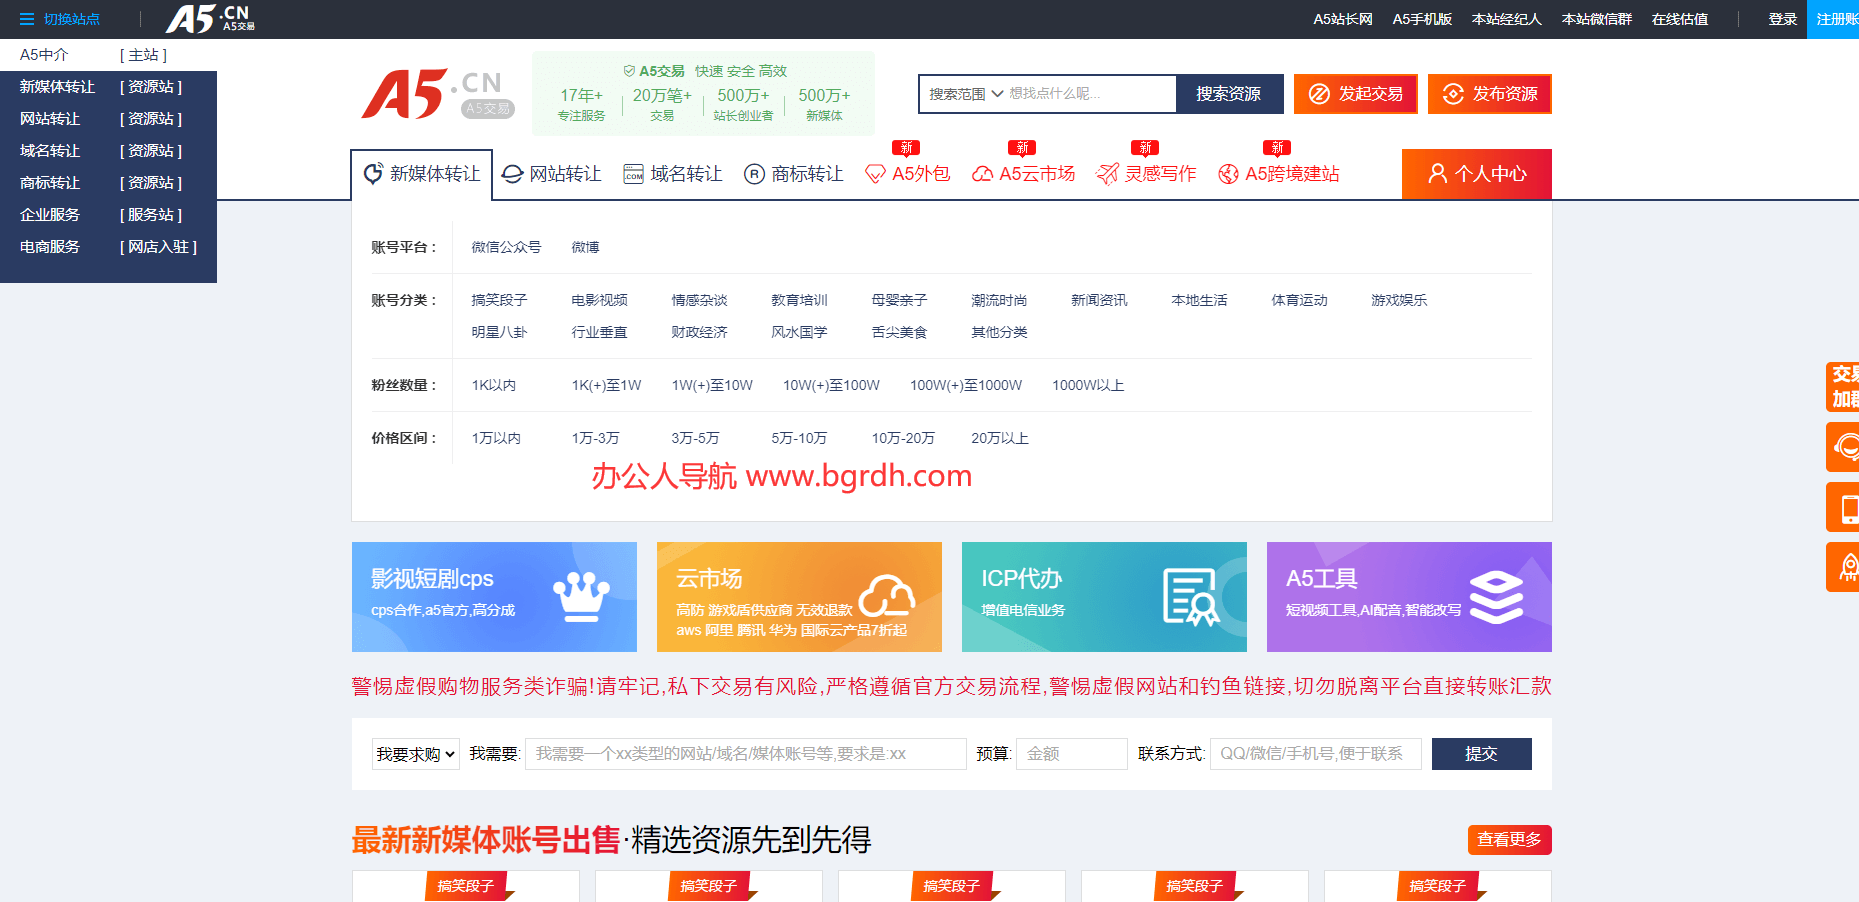Click the 灵感写作 pen icon
1859x902 pixels.
click(1106, 172)
